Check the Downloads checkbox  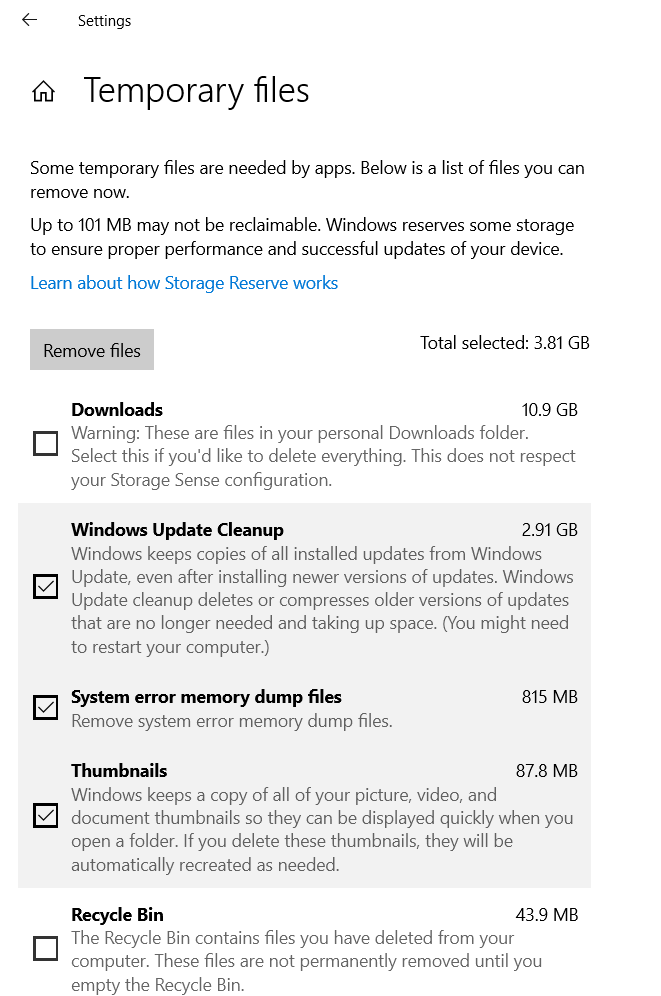pyautogui.click(x=45, y=443)
